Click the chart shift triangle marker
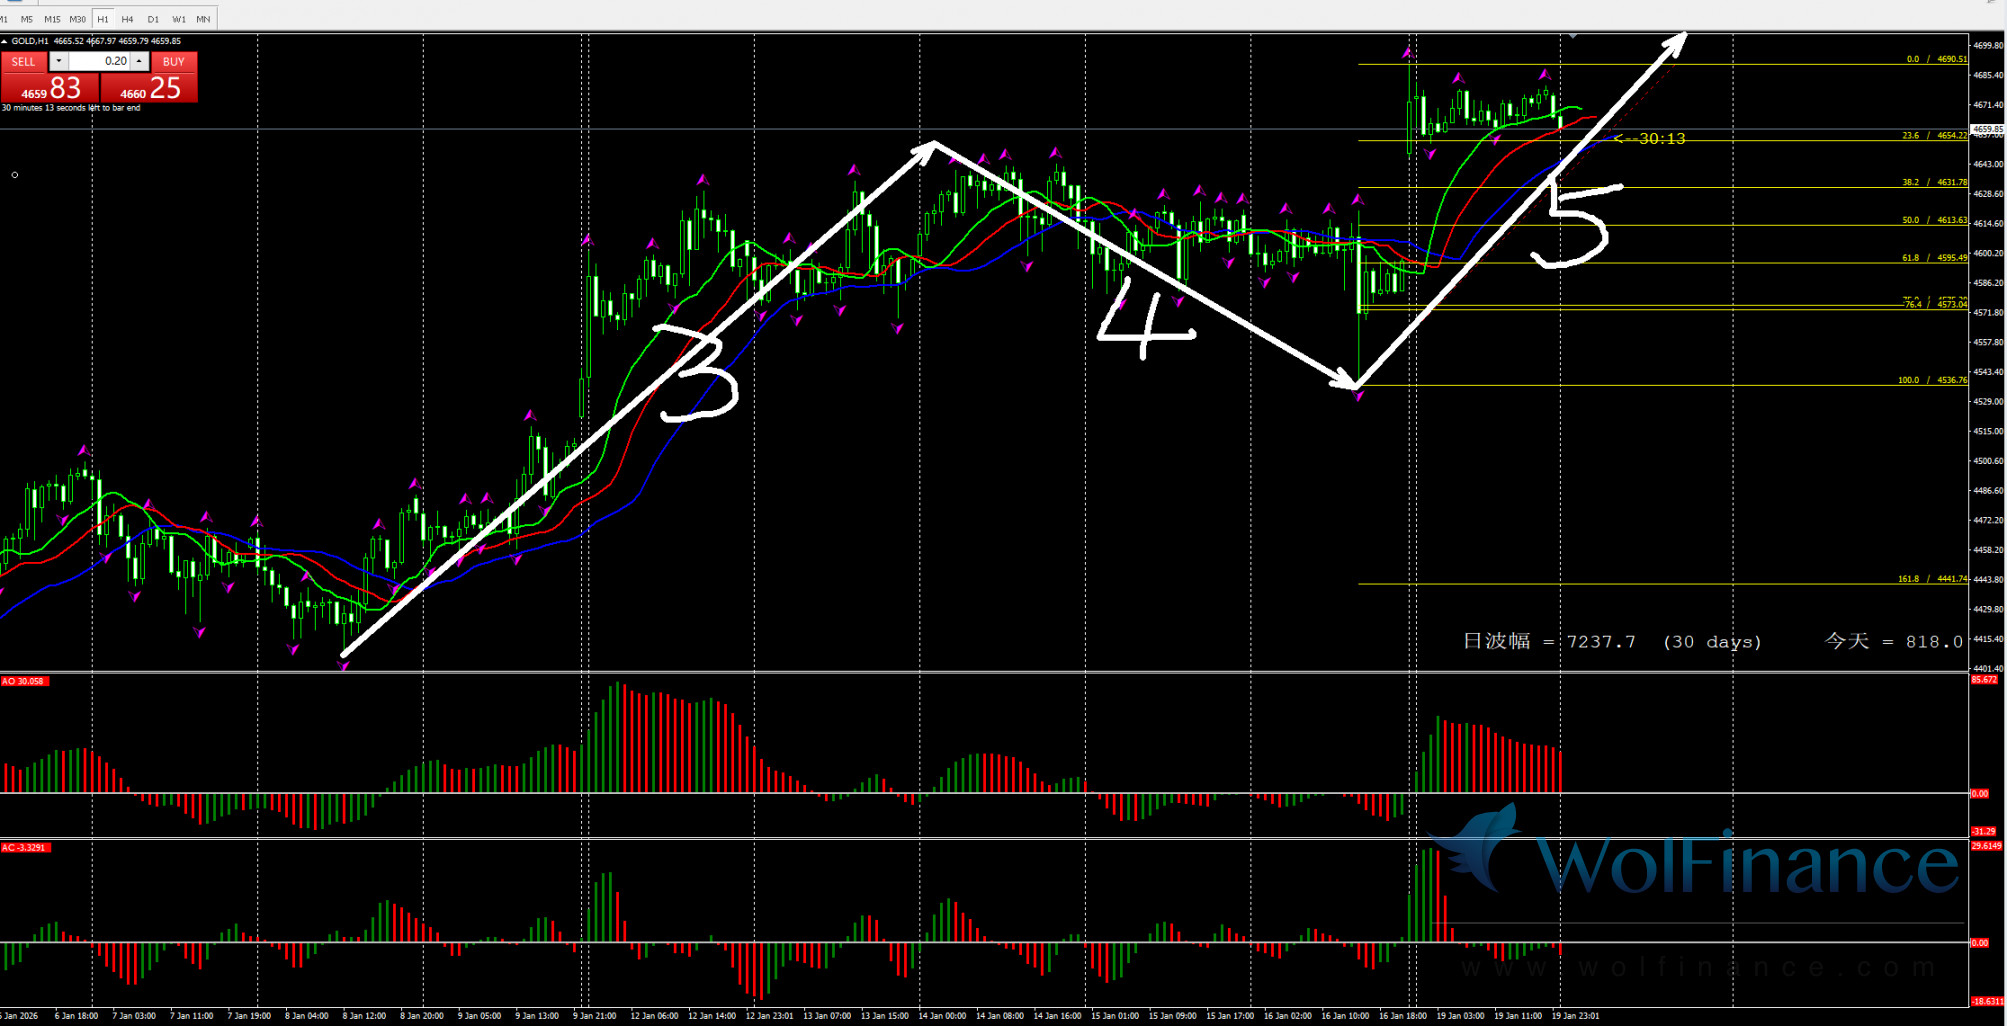The width and height of the screenshot is (2007, 1026). coord(1573,36)
